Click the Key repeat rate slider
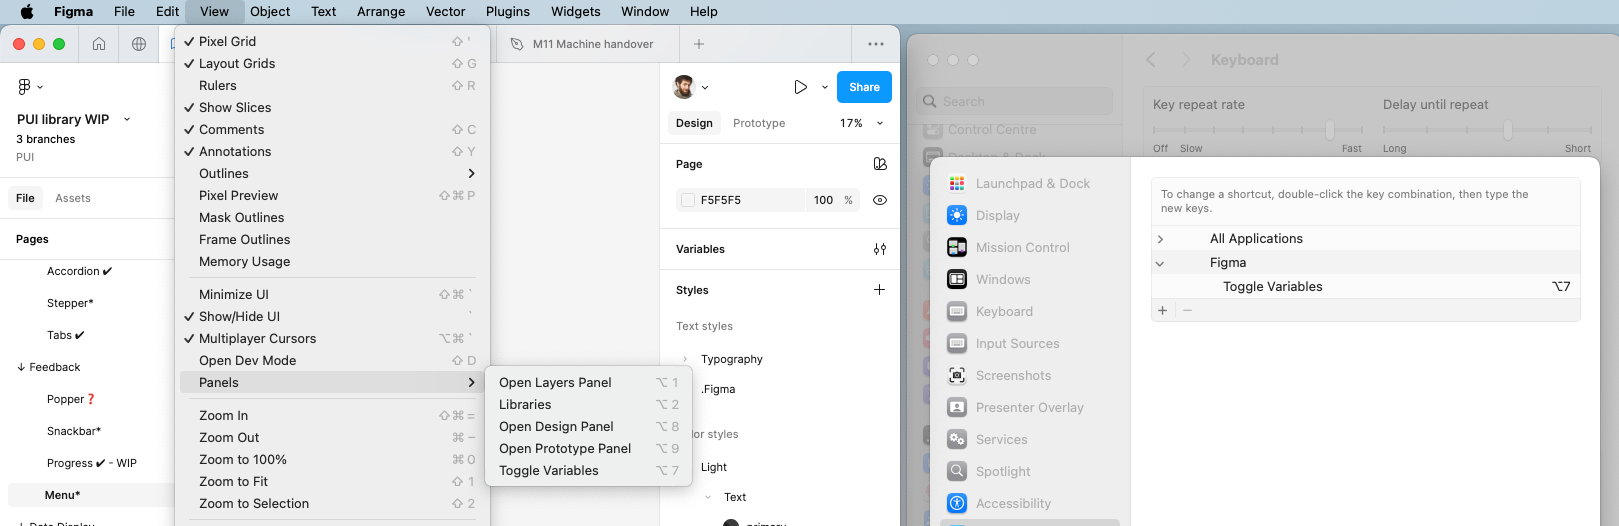Viewport: 1619px width, 526px height. point(1257,130)
